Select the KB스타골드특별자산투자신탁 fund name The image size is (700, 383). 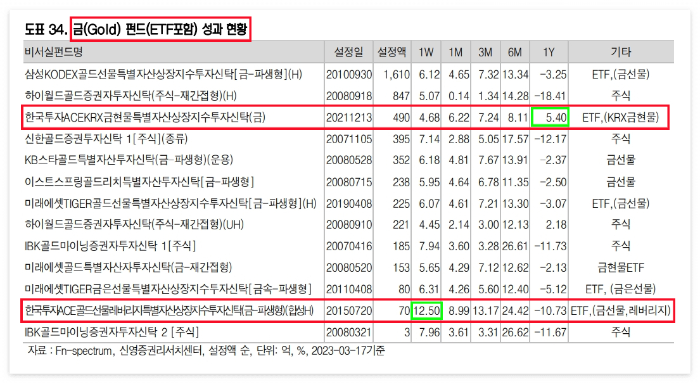[x=129, y=160]
